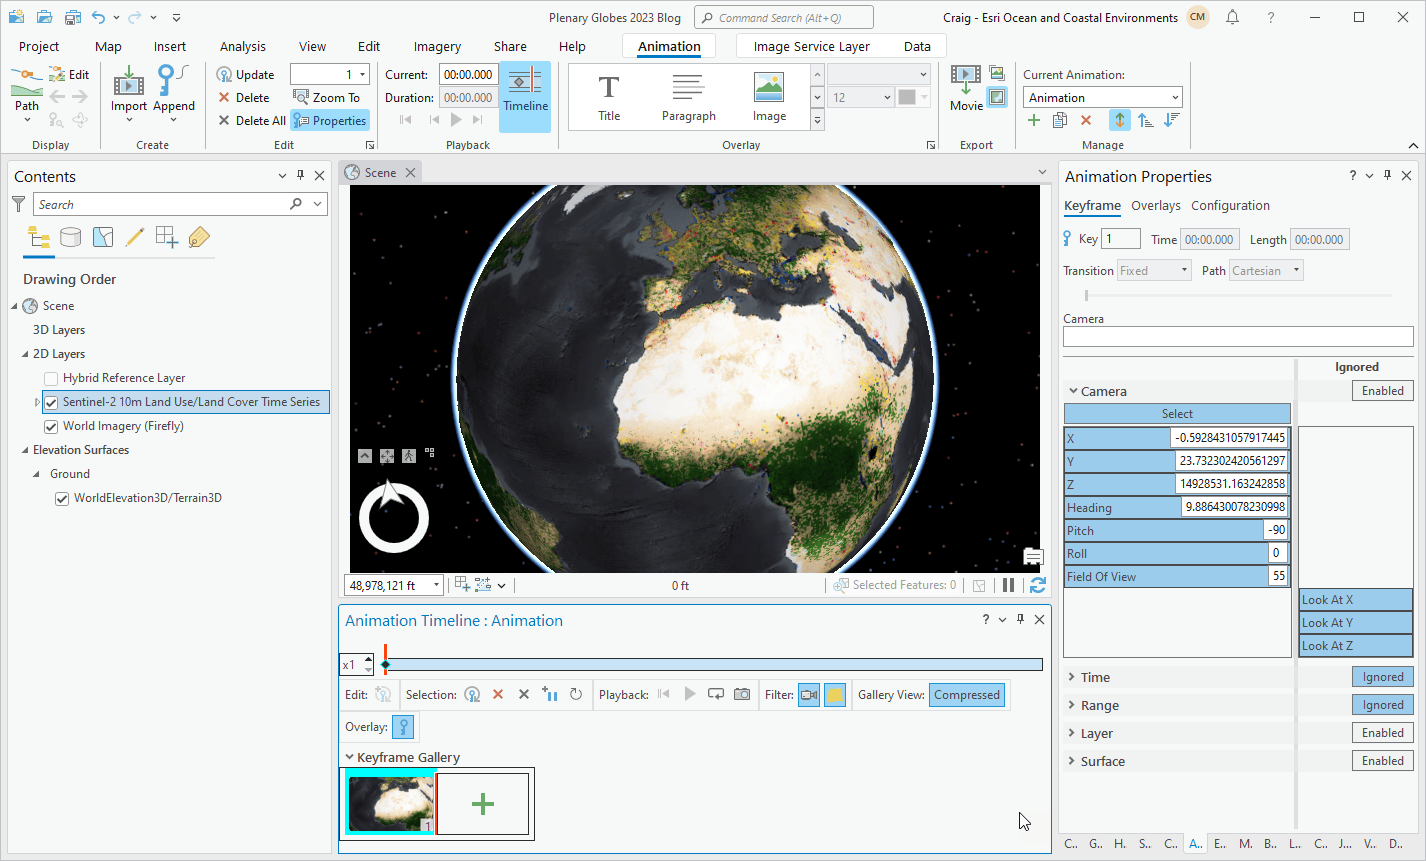Screen dimensions: 1426x861
Task: Click the animation timeline track bar
Action: pos(713,665)
